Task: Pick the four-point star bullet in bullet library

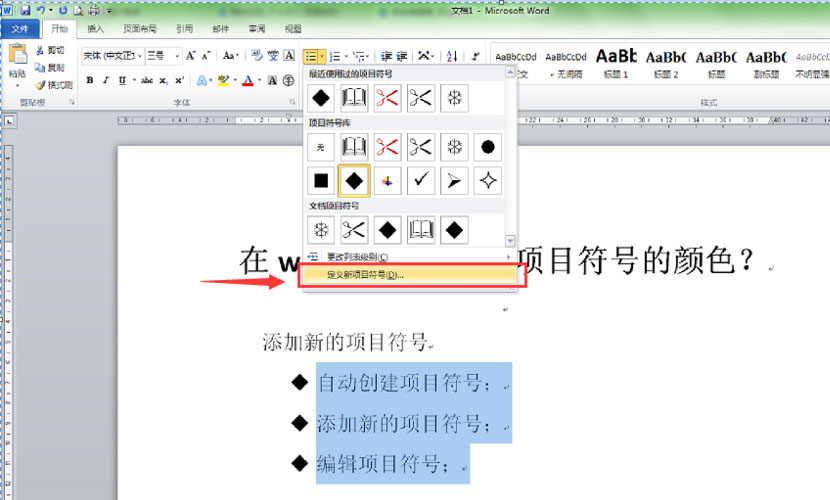Action: 488,180
